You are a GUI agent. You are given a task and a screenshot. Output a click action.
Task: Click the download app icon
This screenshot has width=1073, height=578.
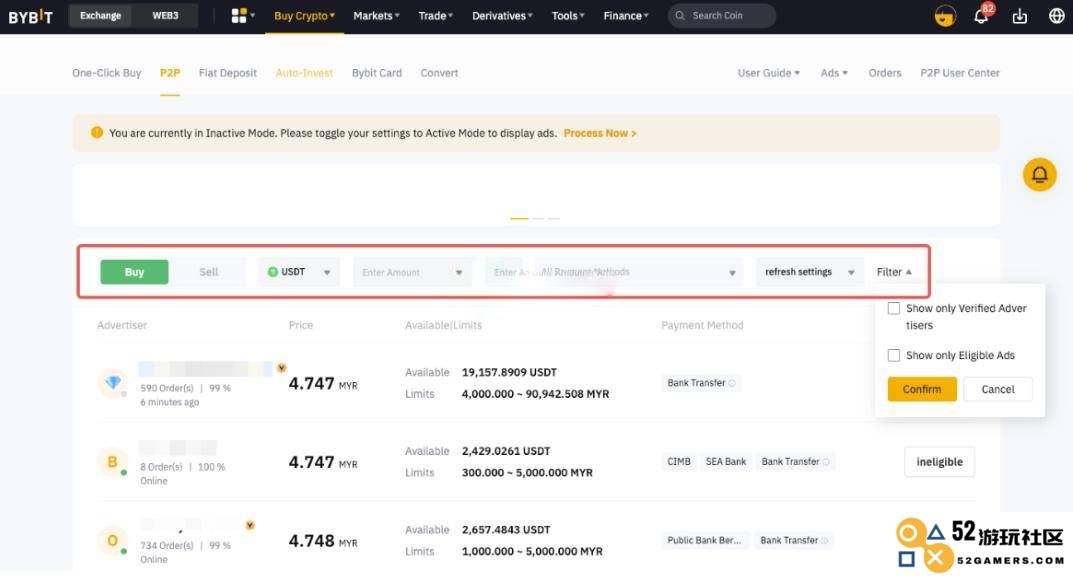1020,16
